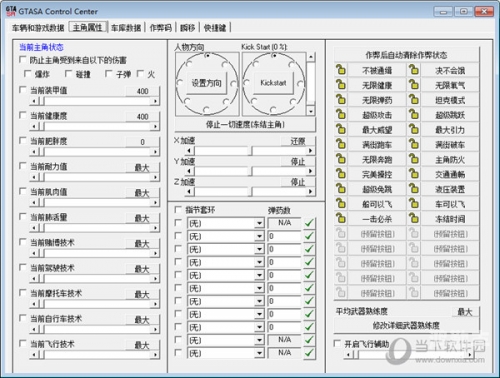Click the lock icon beside 冻结时间

point(414,219)
